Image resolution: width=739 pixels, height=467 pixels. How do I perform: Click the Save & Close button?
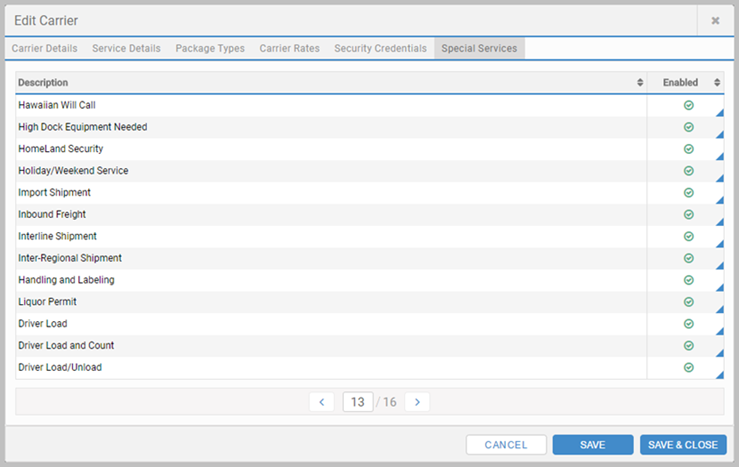683,445
